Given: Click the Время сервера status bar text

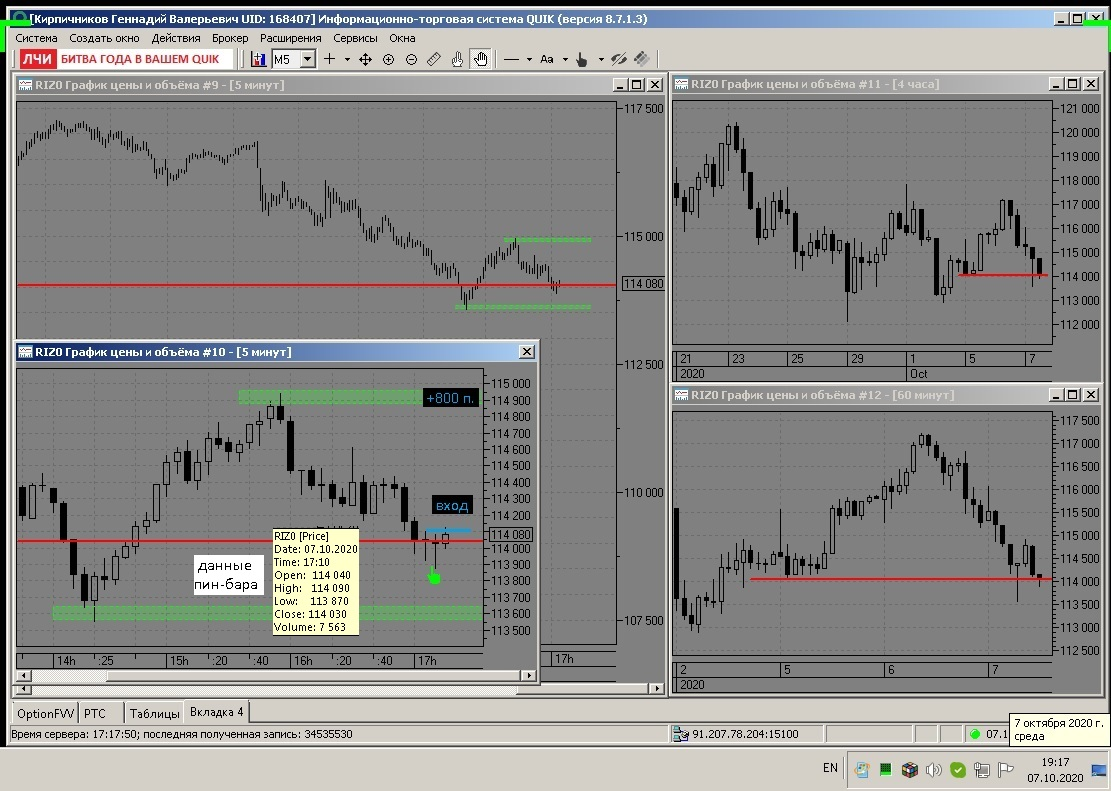Looking at the screenshot, I should [181, 734].
